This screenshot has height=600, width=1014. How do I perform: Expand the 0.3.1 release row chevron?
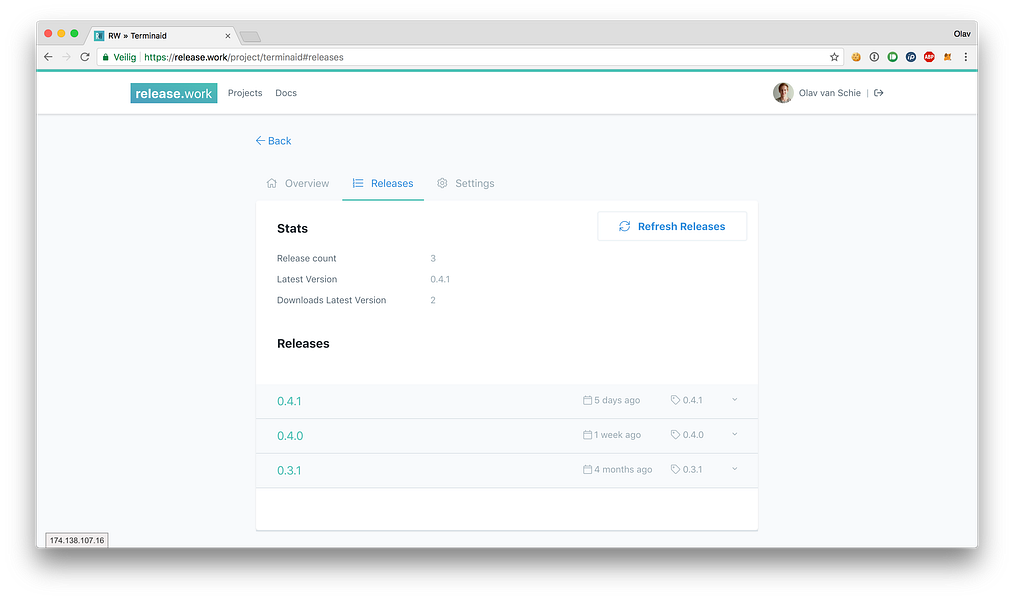pos(735,469)
